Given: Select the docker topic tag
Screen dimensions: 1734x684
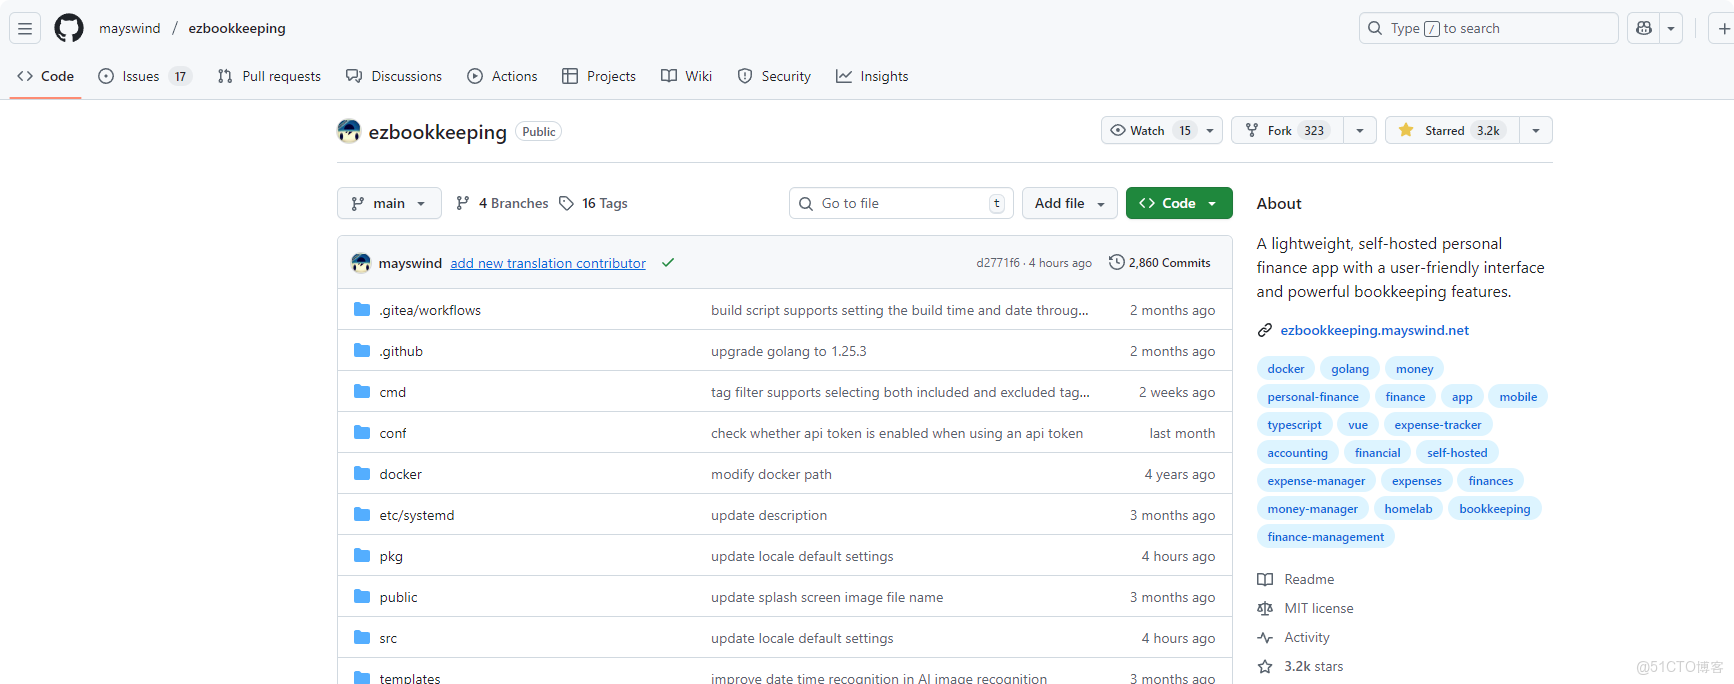Looking at the screenshot, I should coord(1285,369).
